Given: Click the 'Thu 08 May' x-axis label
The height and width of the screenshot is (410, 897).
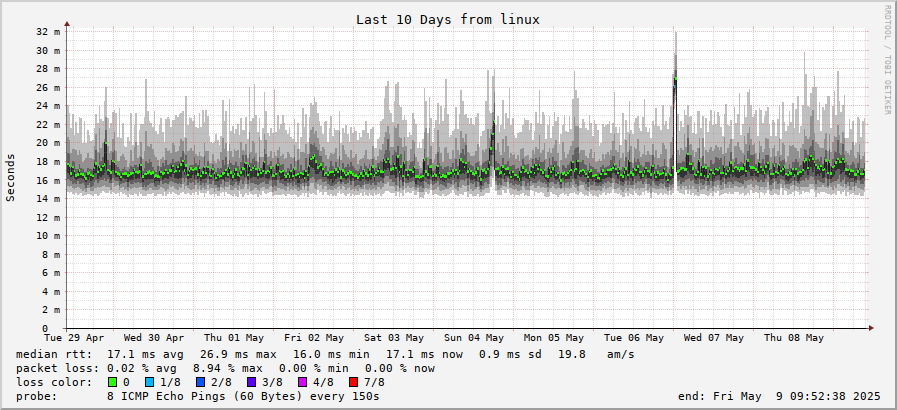Looking at the screenshot, I should coord(794,338).
